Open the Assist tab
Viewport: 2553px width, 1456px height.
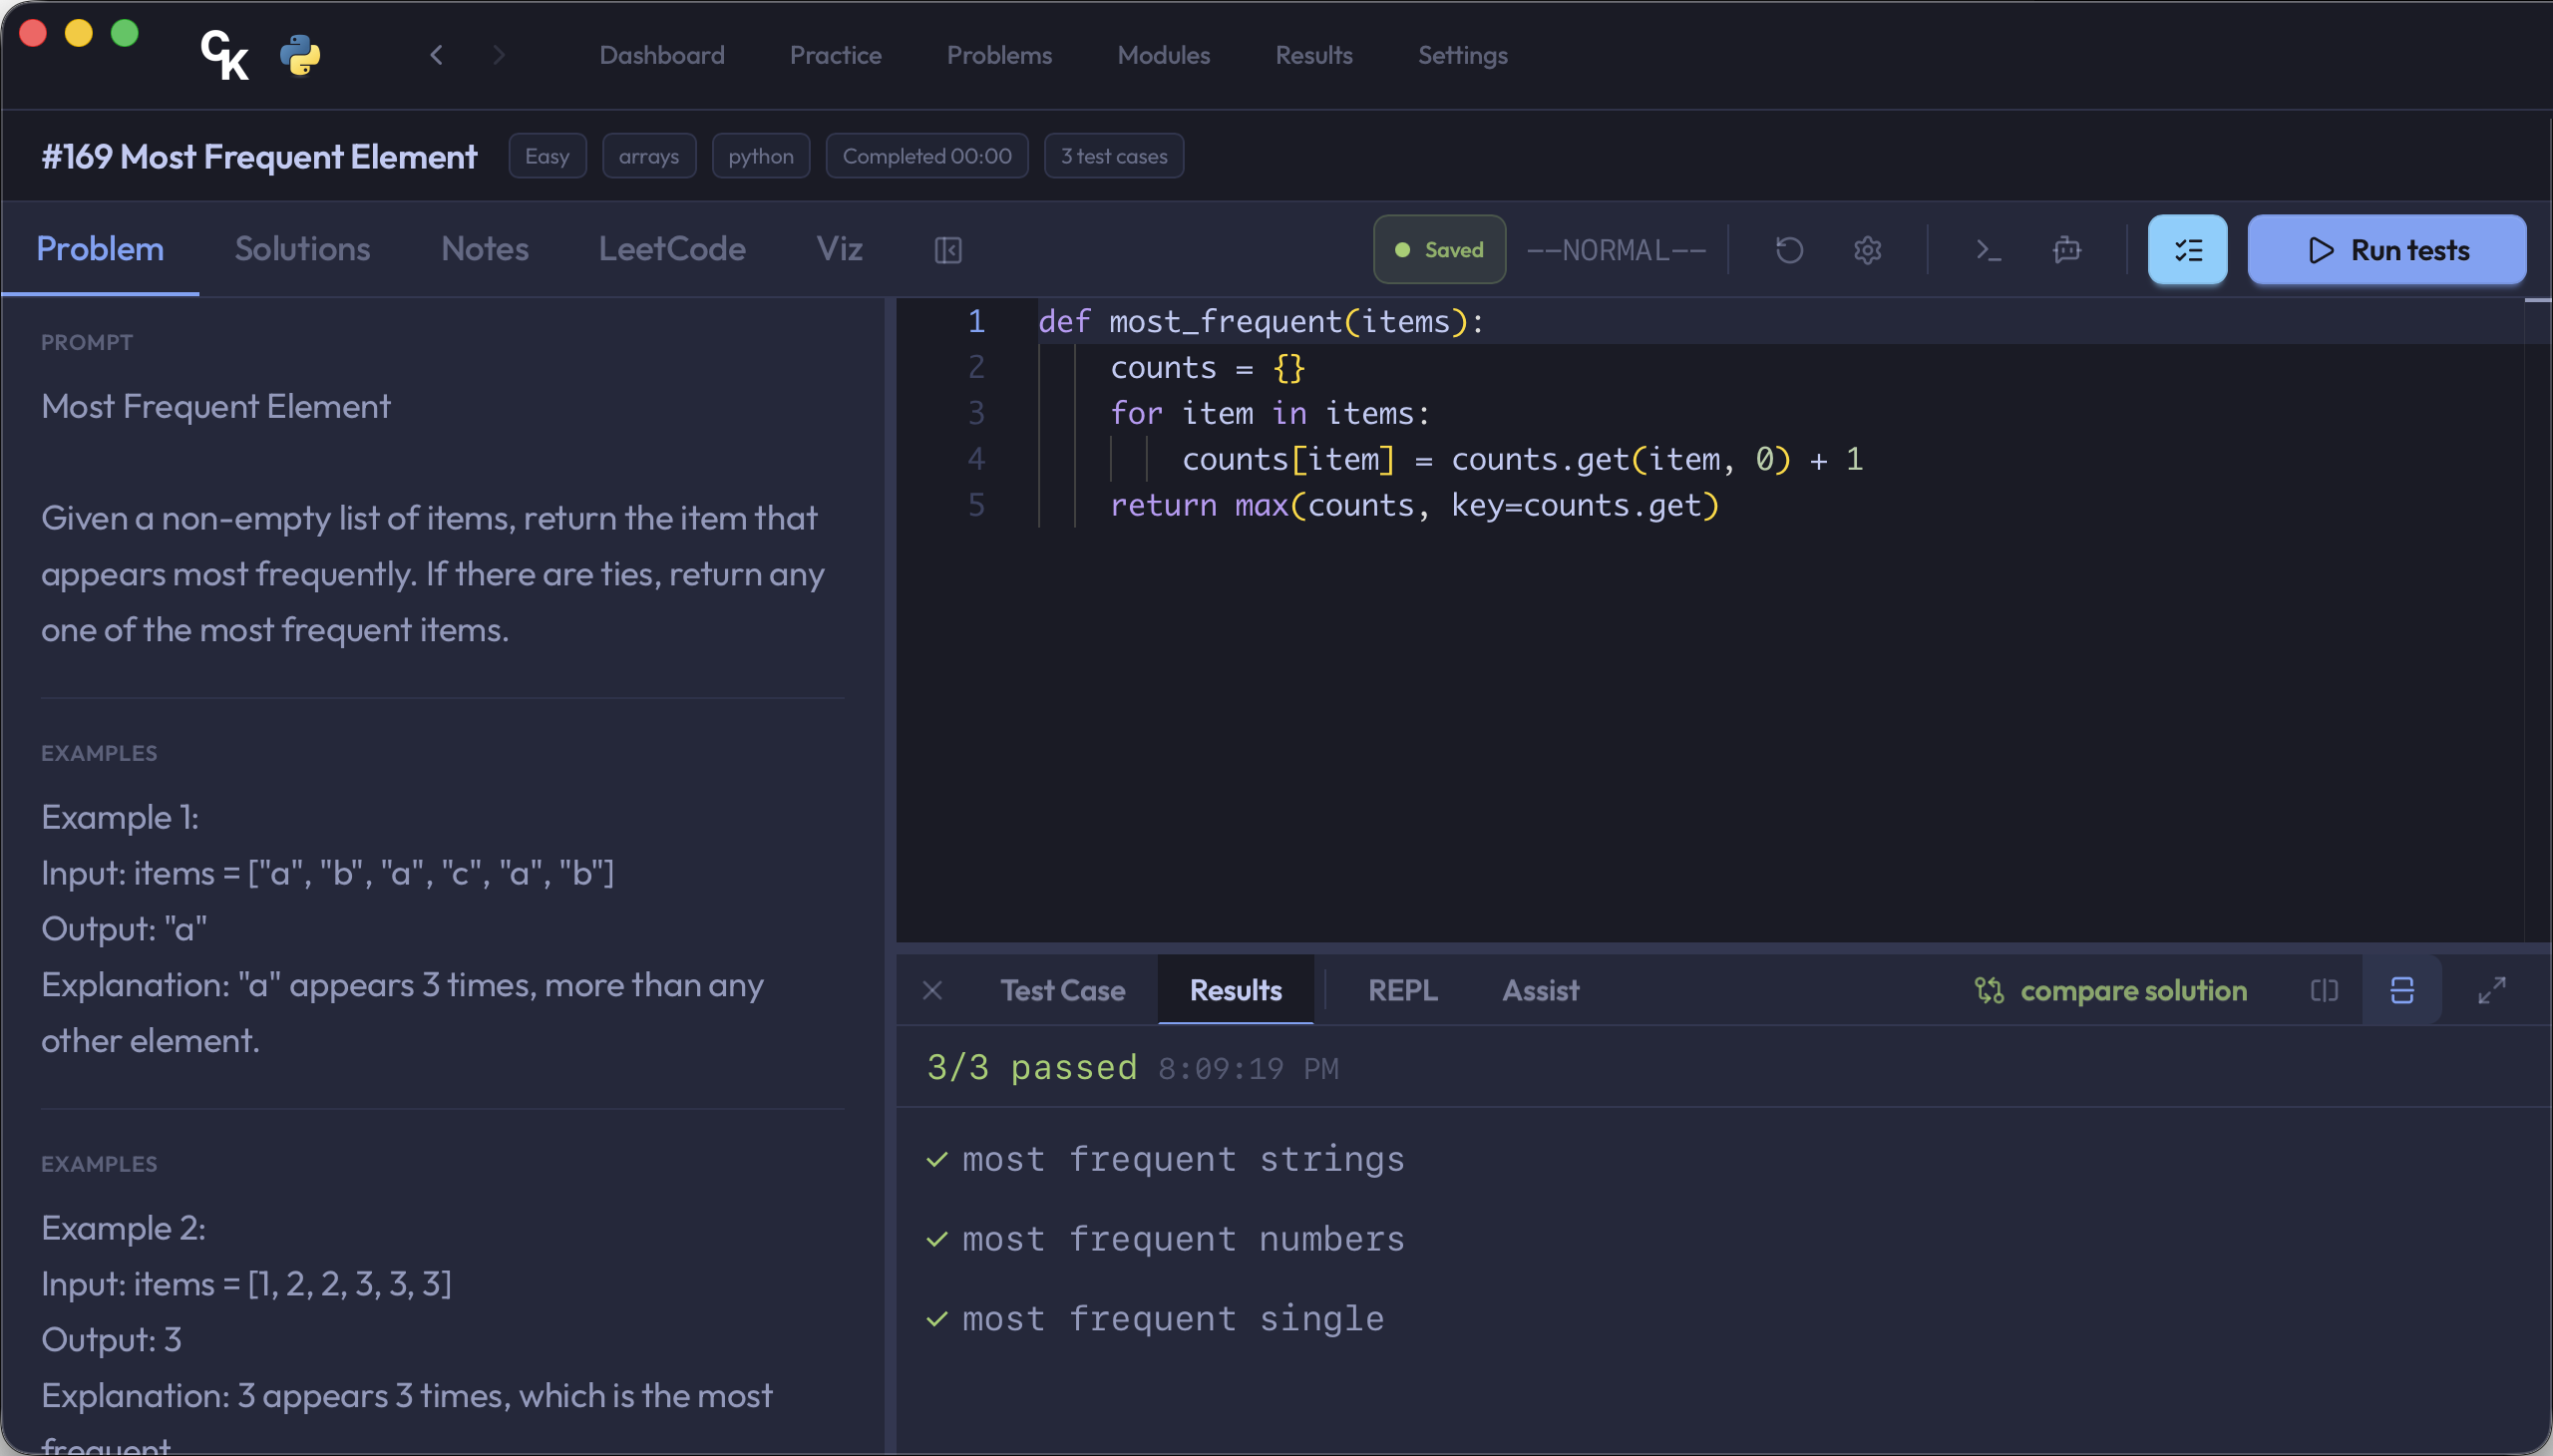click(1541, 991)
